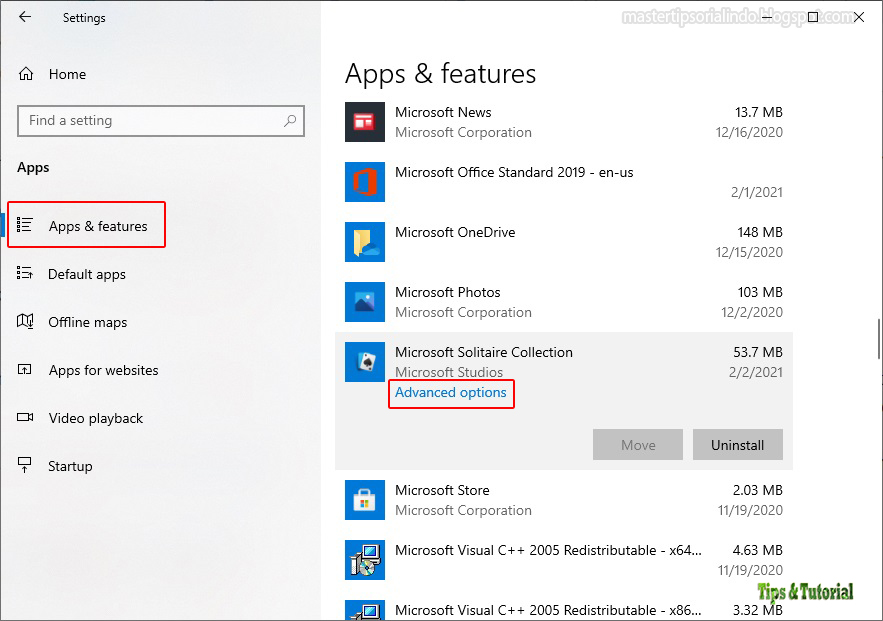Maximize the Settings window
The height and width of the screenshot is (621, 883).
[x=813, y=17]
